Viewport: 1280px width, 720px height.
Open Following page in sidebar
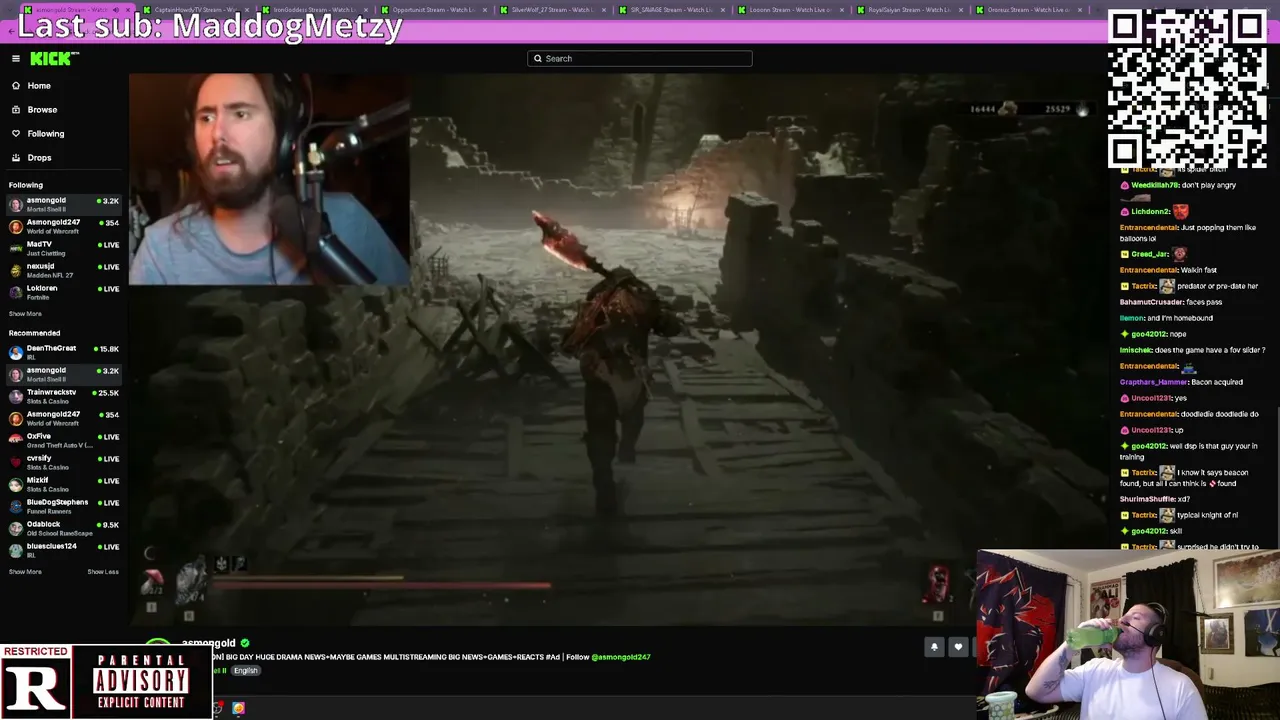(x=46, y=133)
